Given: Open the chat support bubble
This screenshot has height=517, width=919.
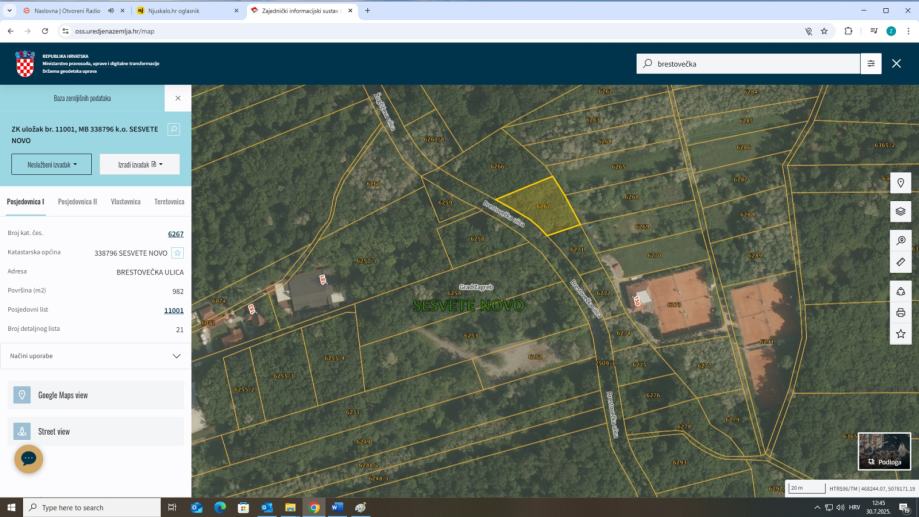Looking at the screenshot, I should [x=29, y=458].
